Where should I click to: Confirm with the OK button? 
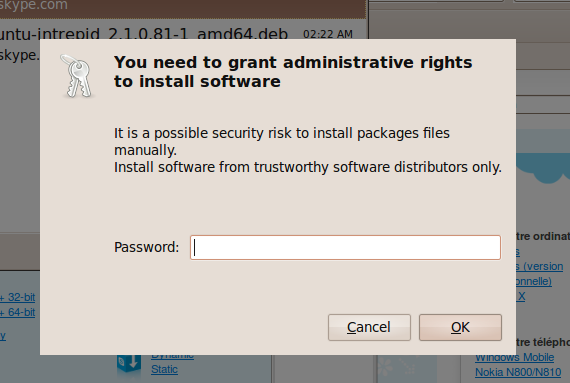click(x=460, y=327)
